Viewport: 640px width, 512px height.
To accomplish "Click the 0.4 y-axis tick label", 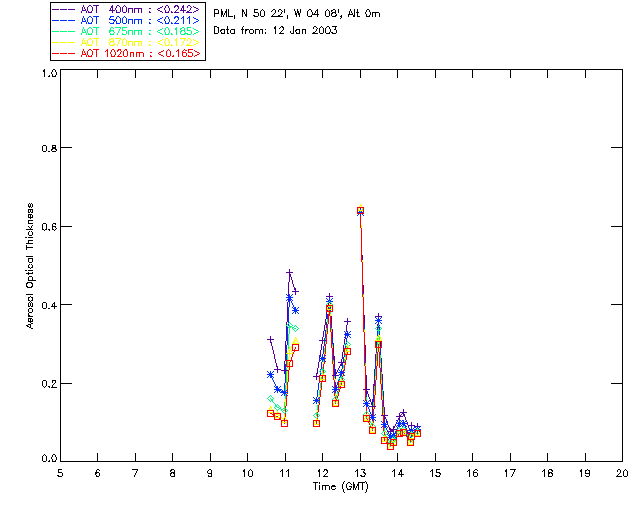I will click(x=49, y=305).
